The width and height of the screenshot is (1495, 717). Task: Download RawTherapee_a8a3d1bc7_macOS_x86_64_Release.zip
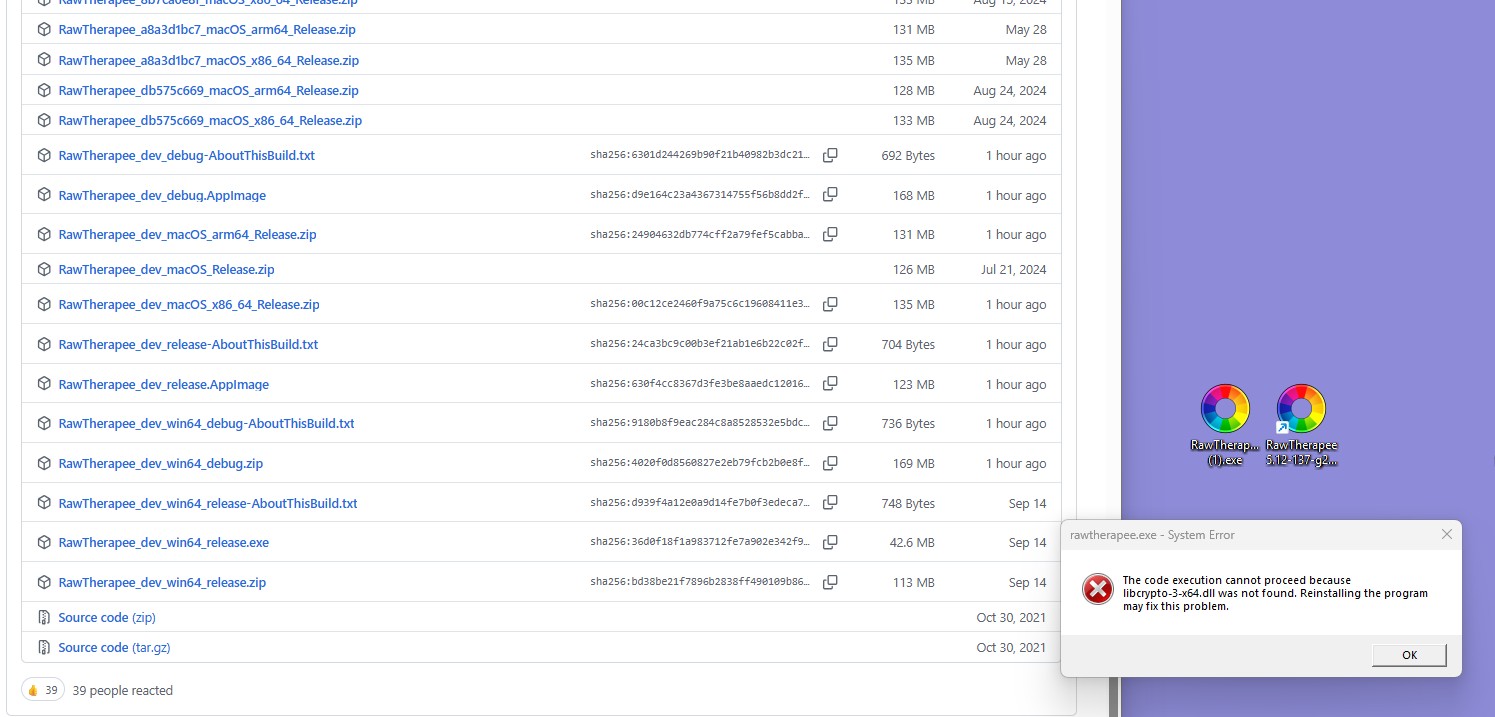pyautogui.click(x=209, y=61)
